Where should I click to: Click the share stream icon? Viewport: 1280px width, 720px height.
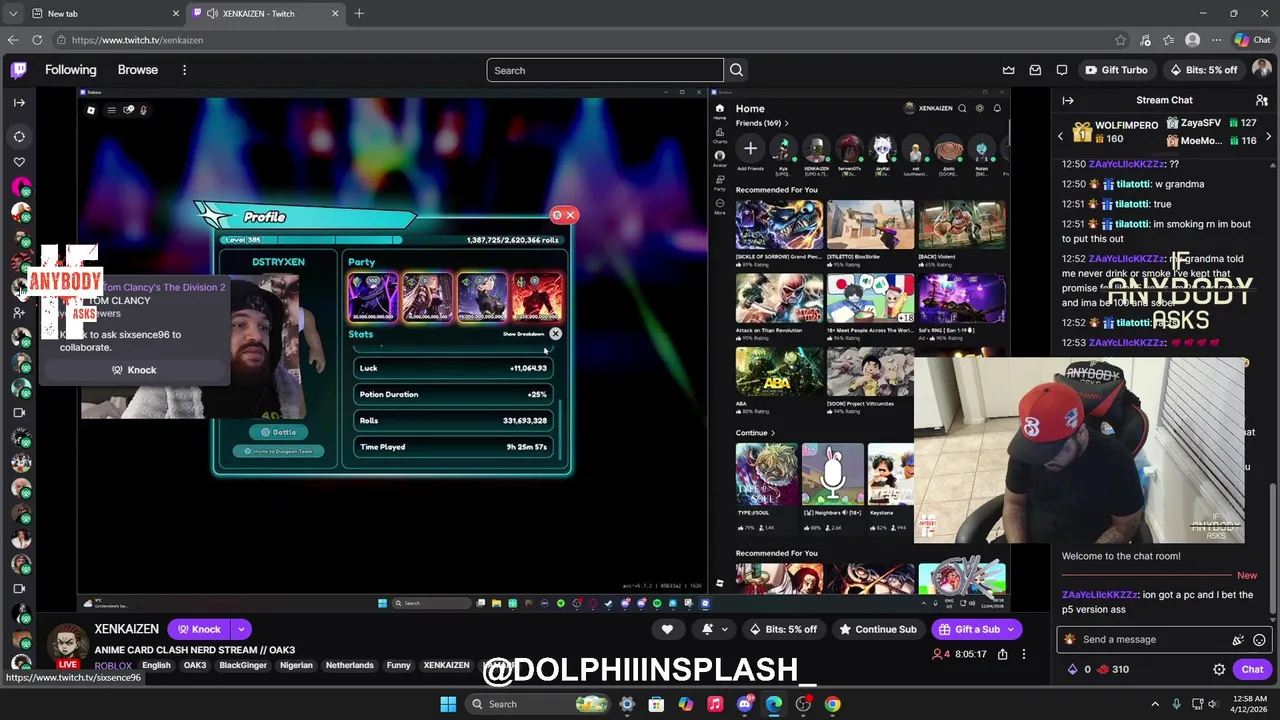(x=1002, y=654)
